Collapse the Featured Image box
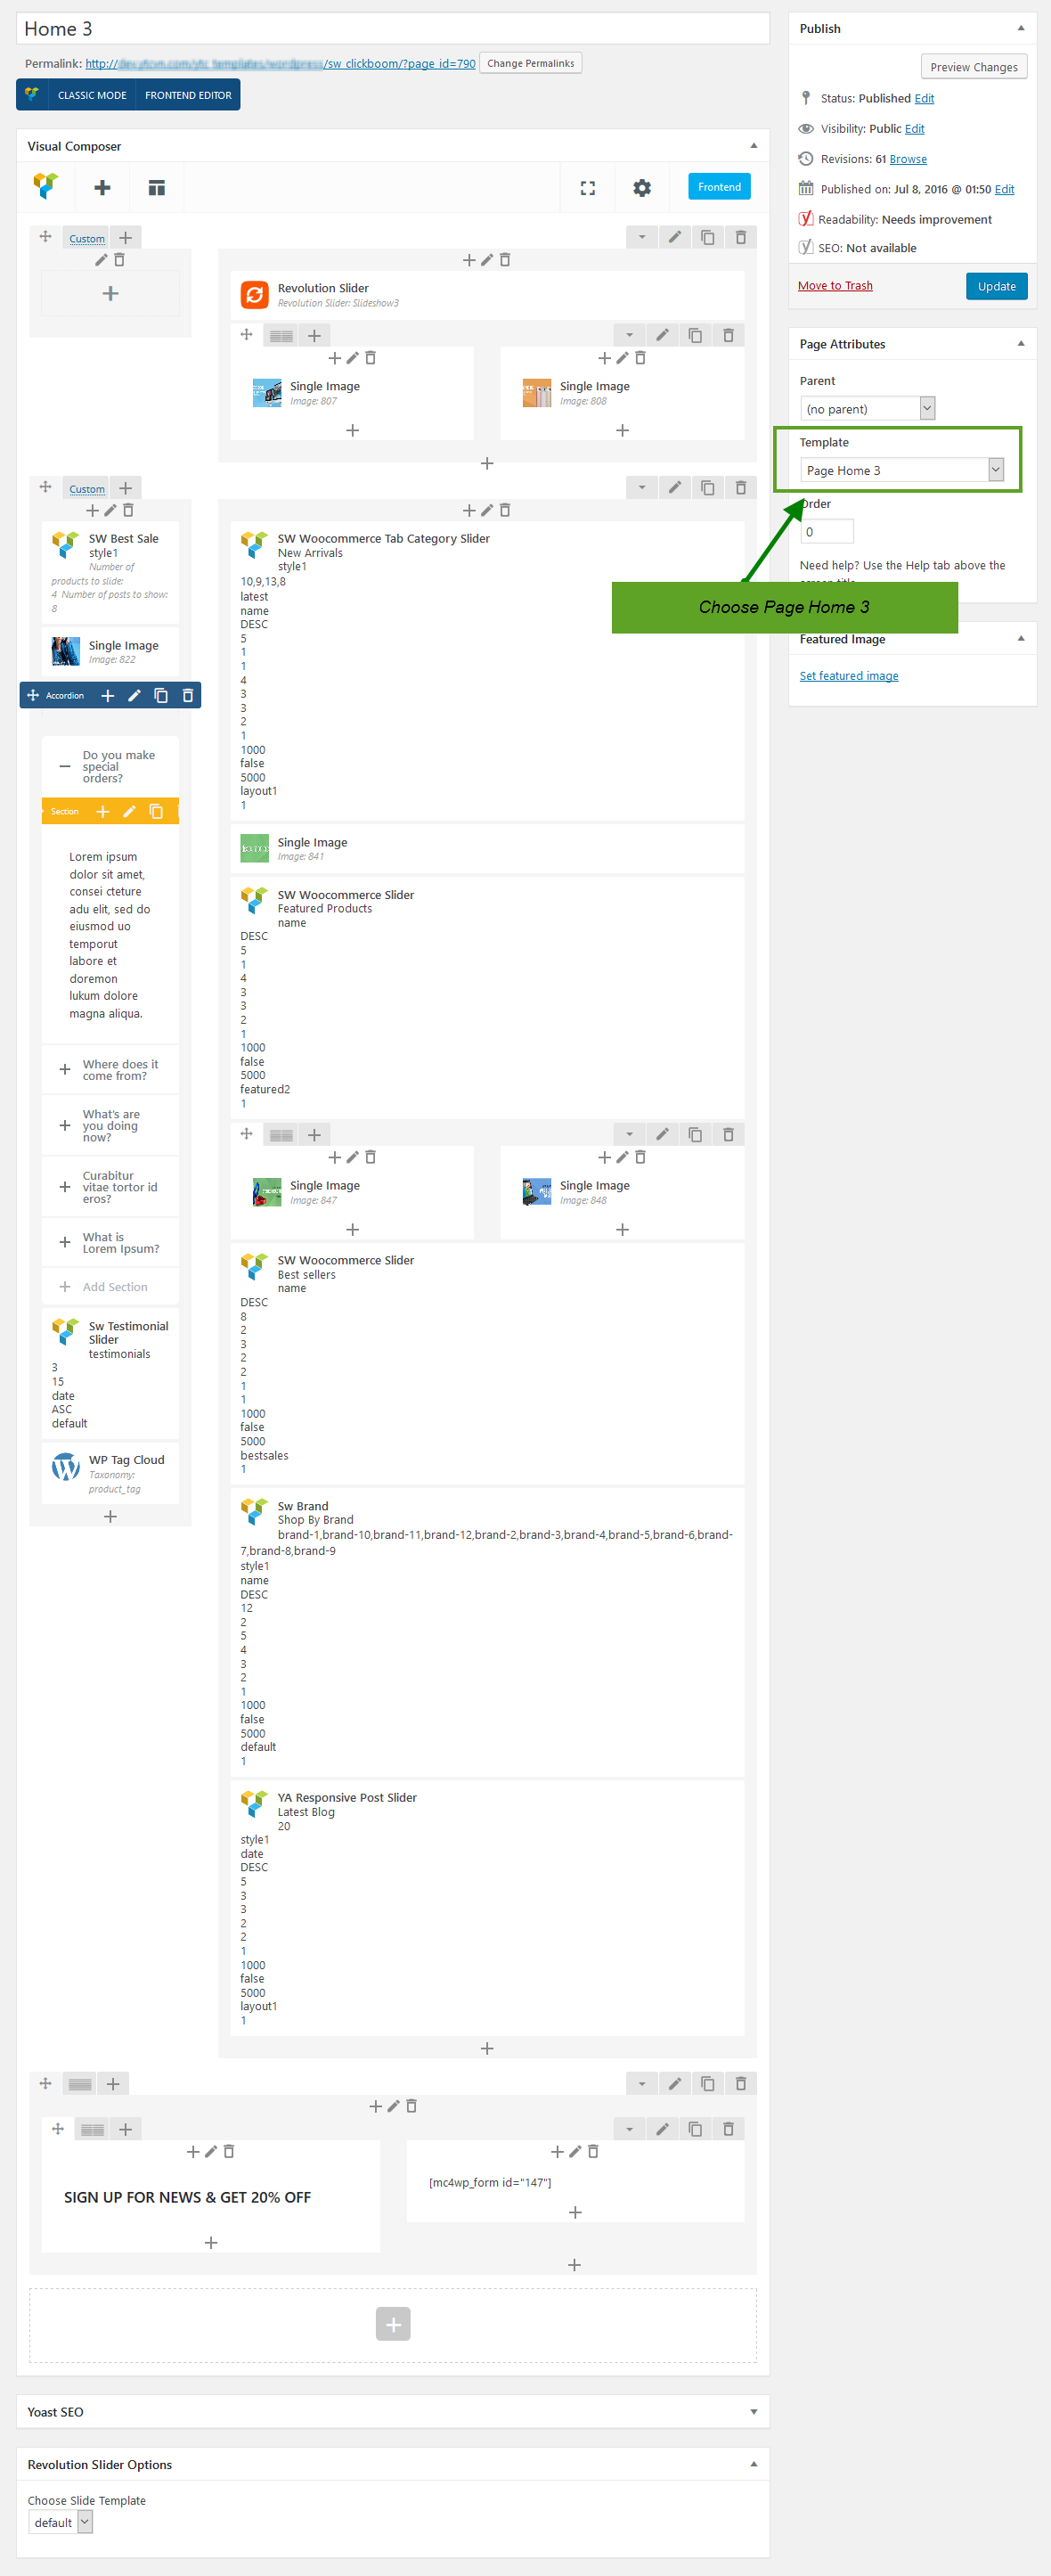This screenshot has height=2576, width=1051. click(1021, 638)
